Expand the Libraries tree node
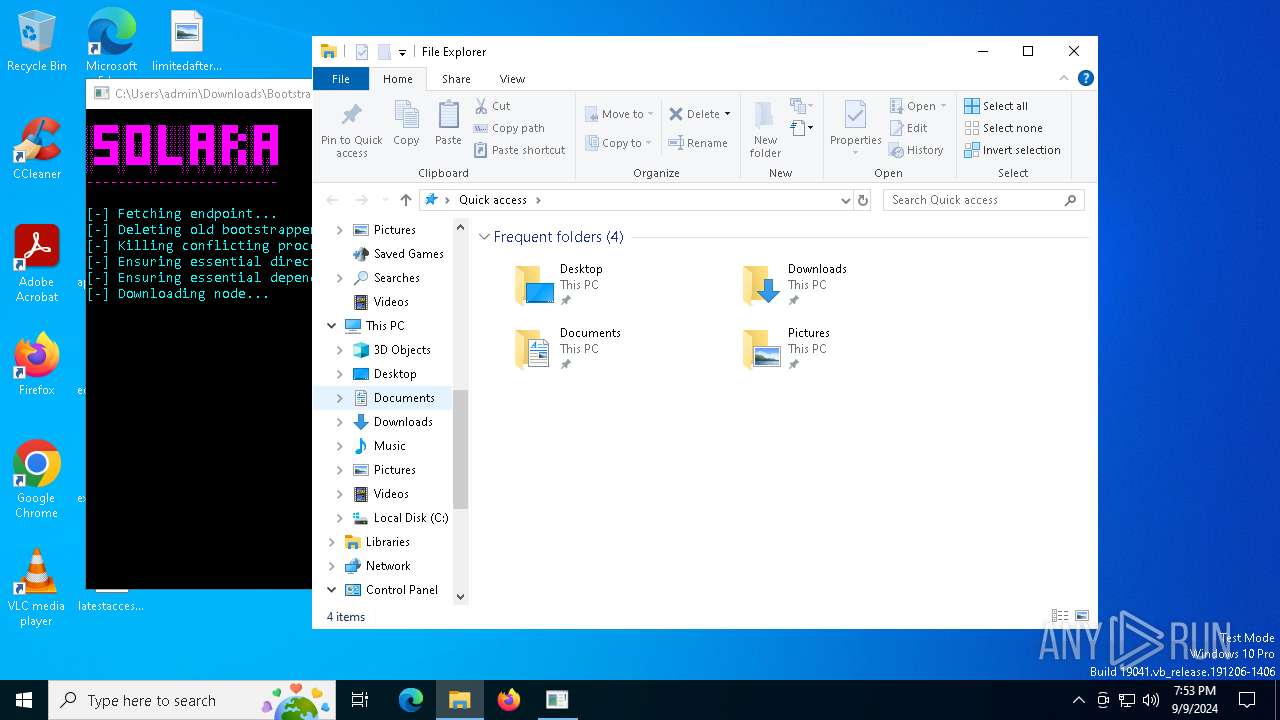This screenshot has height=720, width=1280. click(x=332, y=542)
